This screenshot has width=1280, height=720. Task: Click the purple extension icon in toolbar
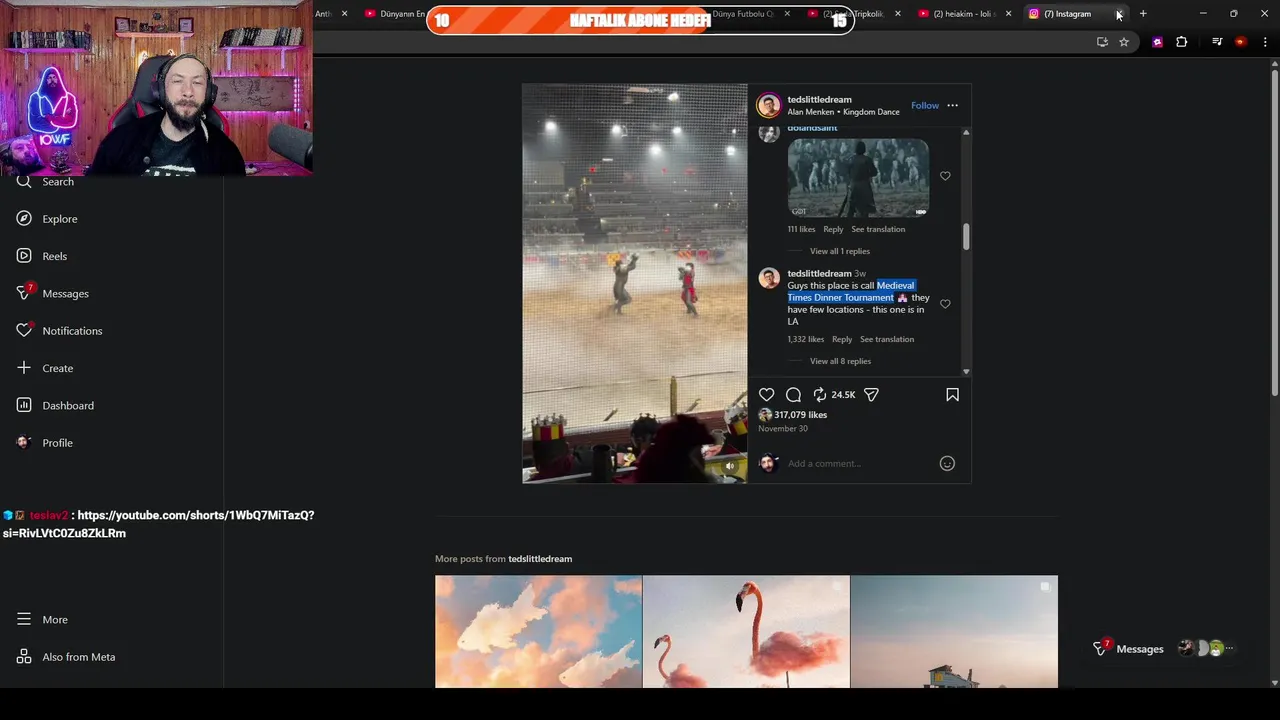click(x=1157, y=42)
